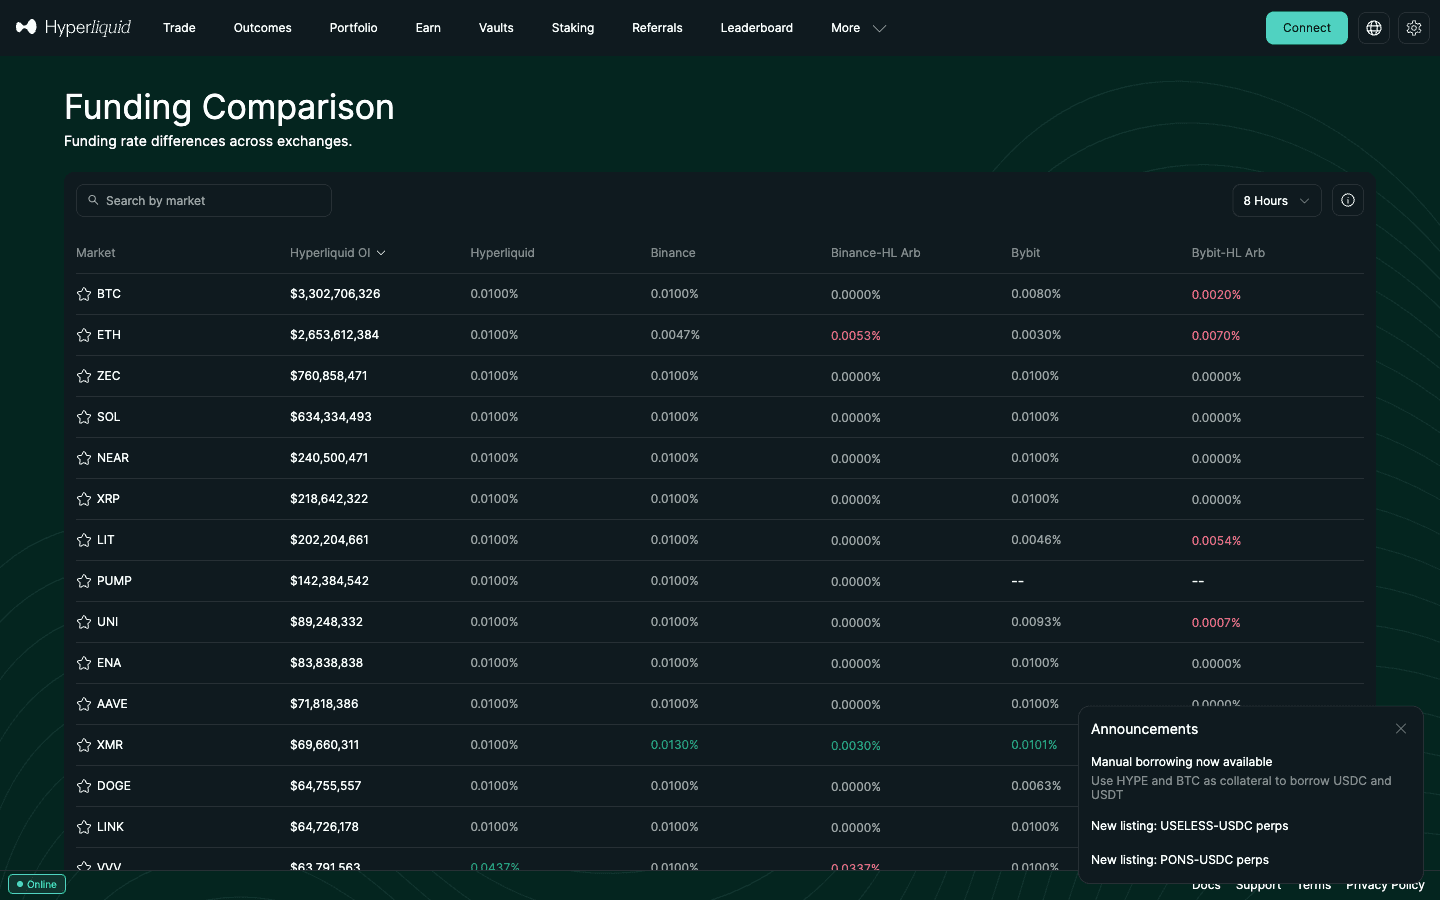Click the Hyperliquid column header
This screenshot has height=900, width=1440.
[x=502, y=253]
